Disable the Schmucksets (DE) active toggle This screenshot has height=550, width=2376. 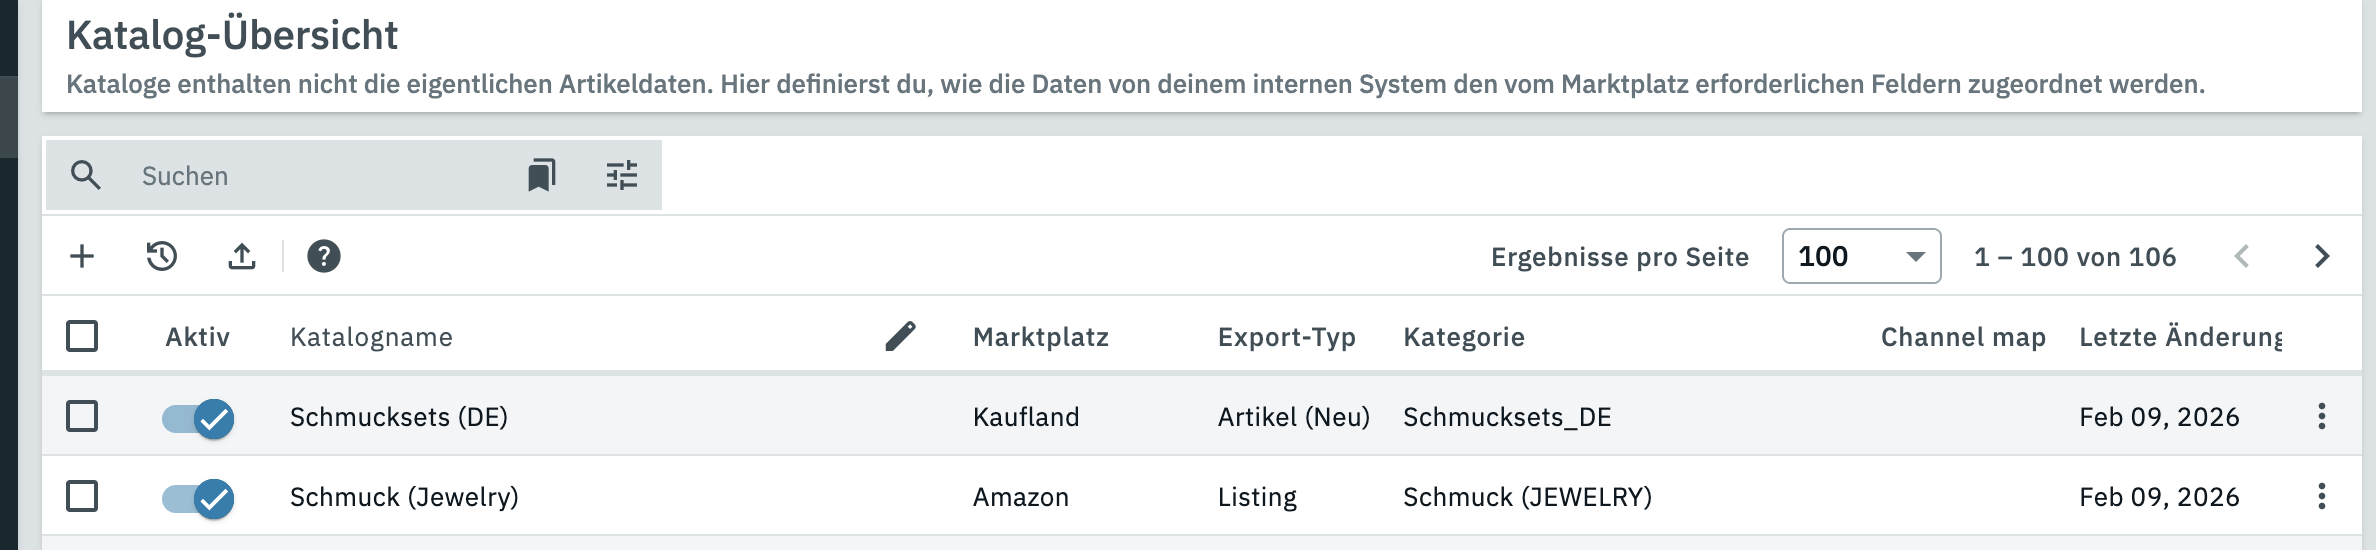coord(199,418)
